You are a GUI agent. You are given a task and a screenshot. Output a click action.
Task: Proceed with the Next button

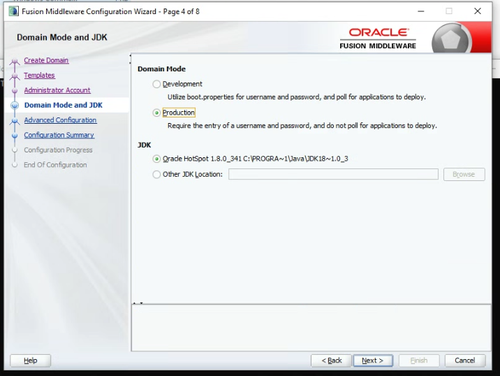tap(373, 360)
